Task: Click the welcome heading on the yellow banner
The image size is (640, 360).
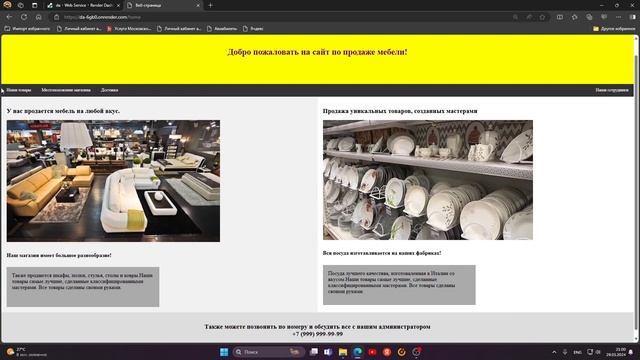Action: pos(317,52)
